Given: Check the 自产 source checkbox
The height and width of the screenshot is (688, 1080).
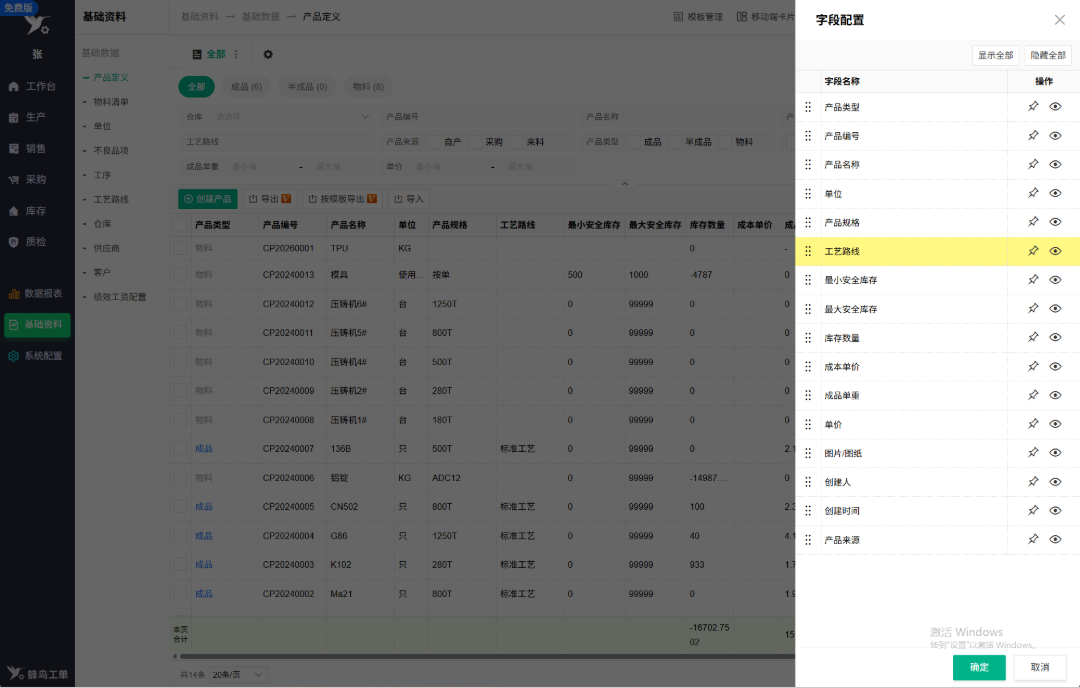Looking at the screenshot, I should point(433,142).
